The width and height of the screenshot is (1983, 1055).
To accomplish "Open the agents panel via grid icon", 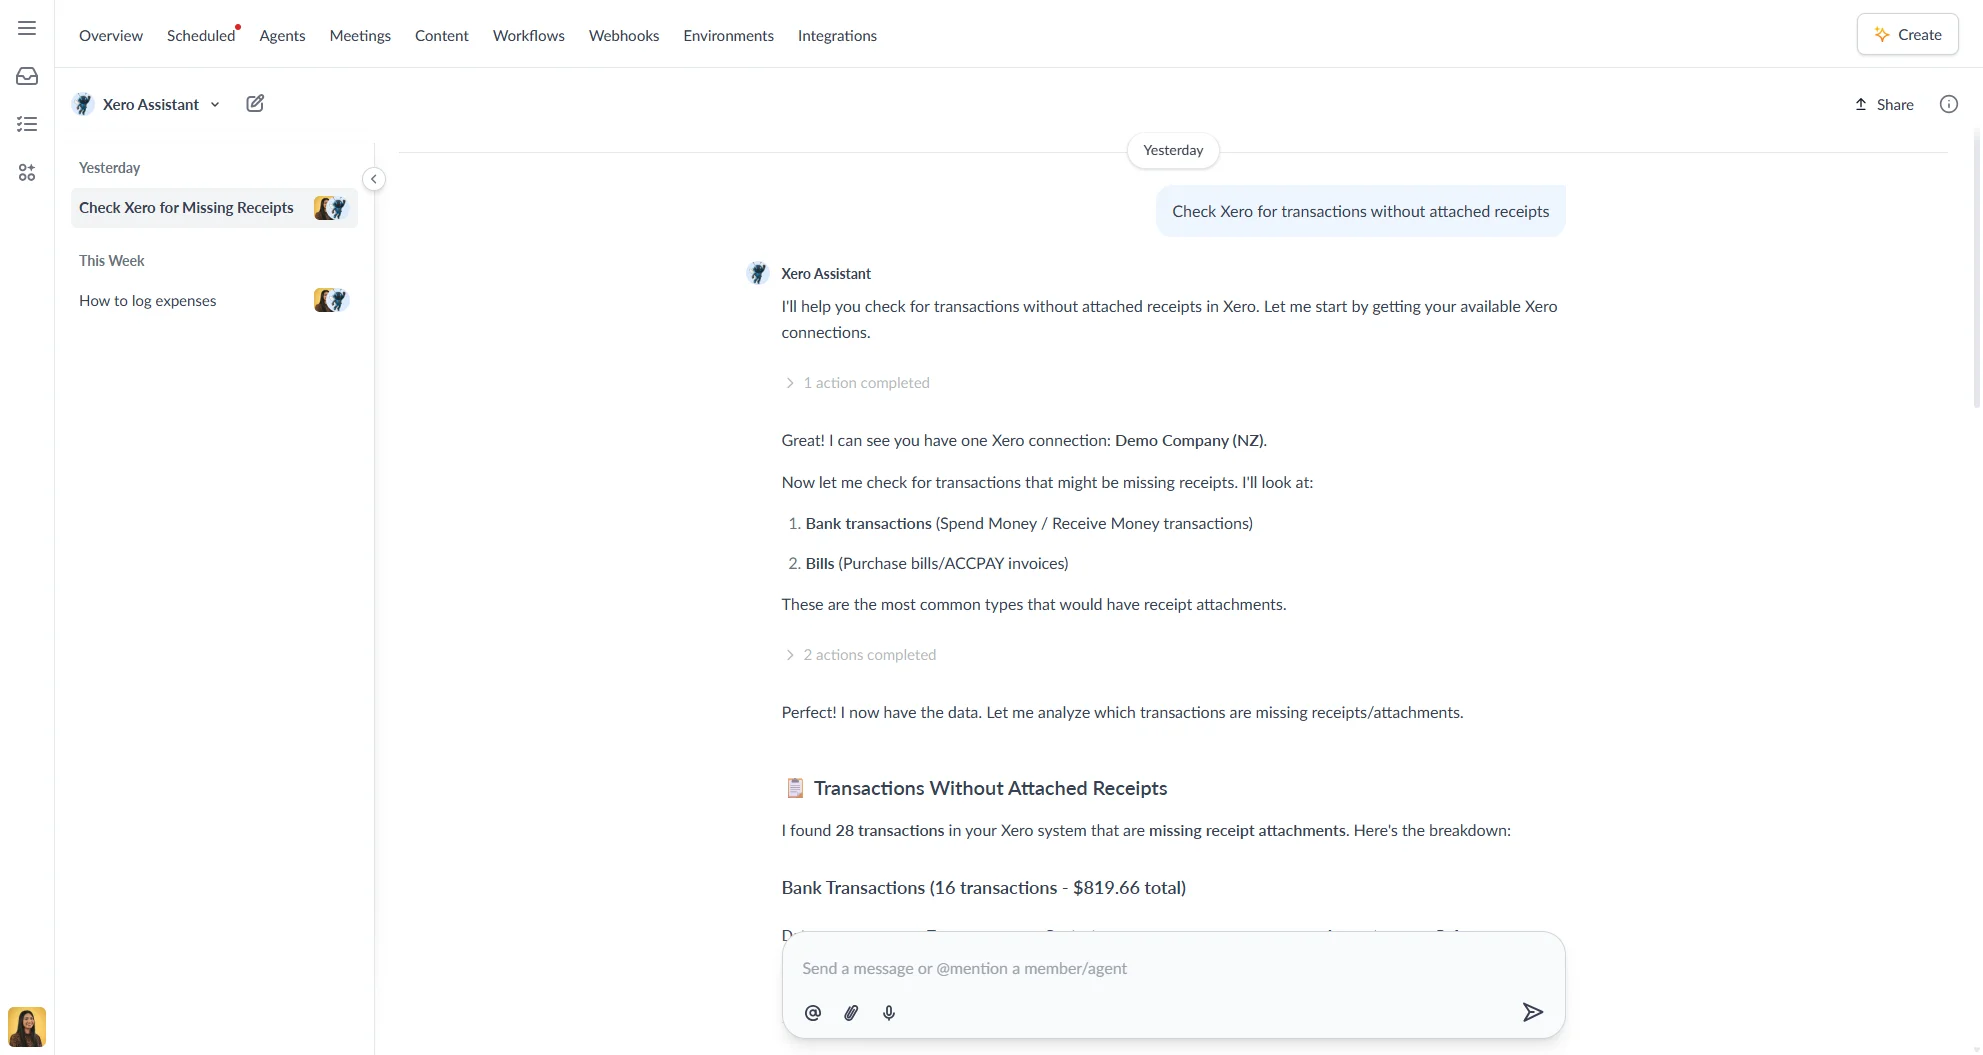I will pos(26,172).
